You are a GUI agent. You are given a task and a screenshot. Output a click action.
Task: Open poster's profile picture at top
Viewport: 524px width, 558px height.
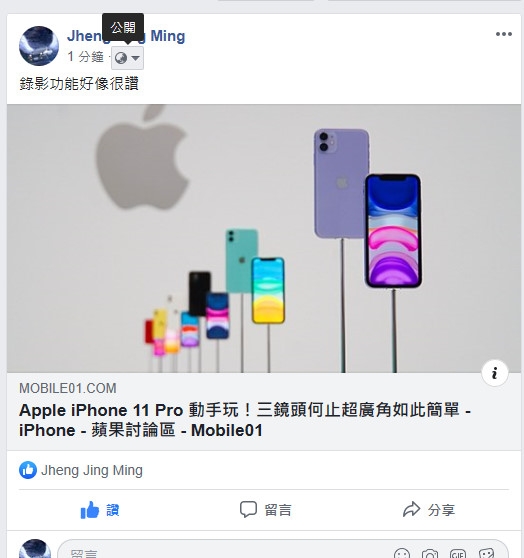coord(39,46)
